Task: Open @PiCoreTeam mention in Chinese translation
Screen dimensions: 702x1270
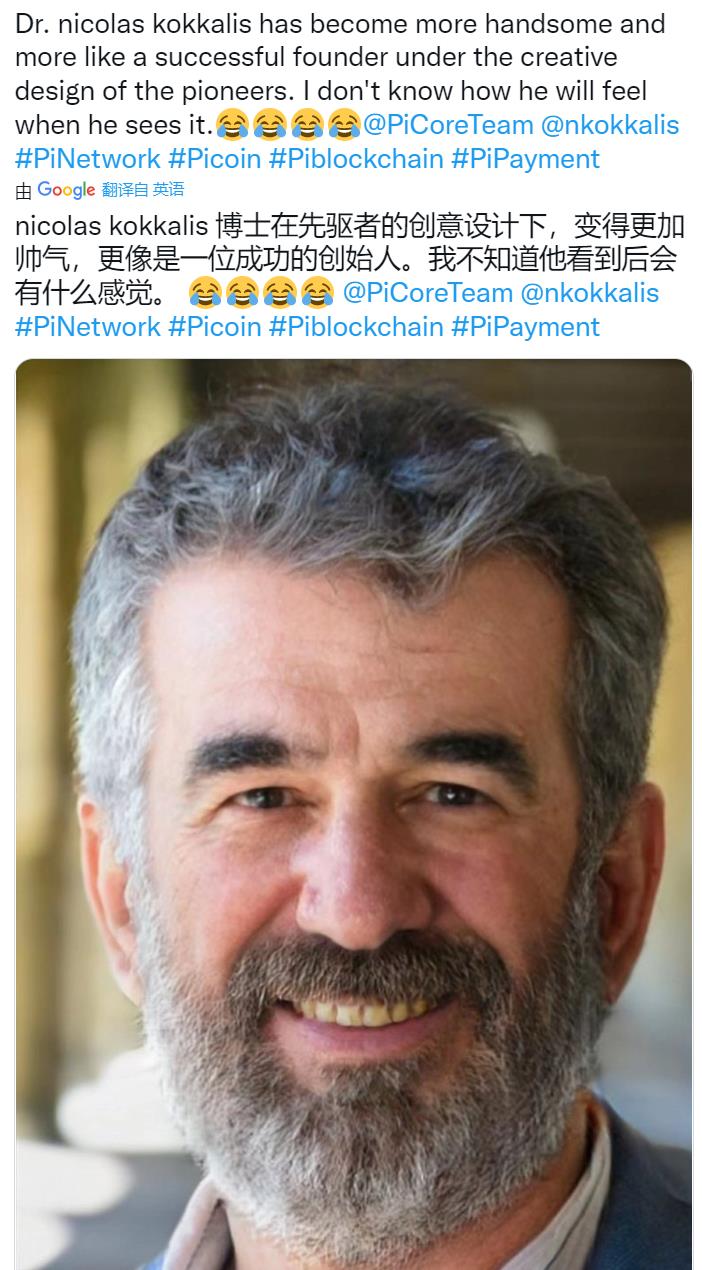Action: click(427, 293)
